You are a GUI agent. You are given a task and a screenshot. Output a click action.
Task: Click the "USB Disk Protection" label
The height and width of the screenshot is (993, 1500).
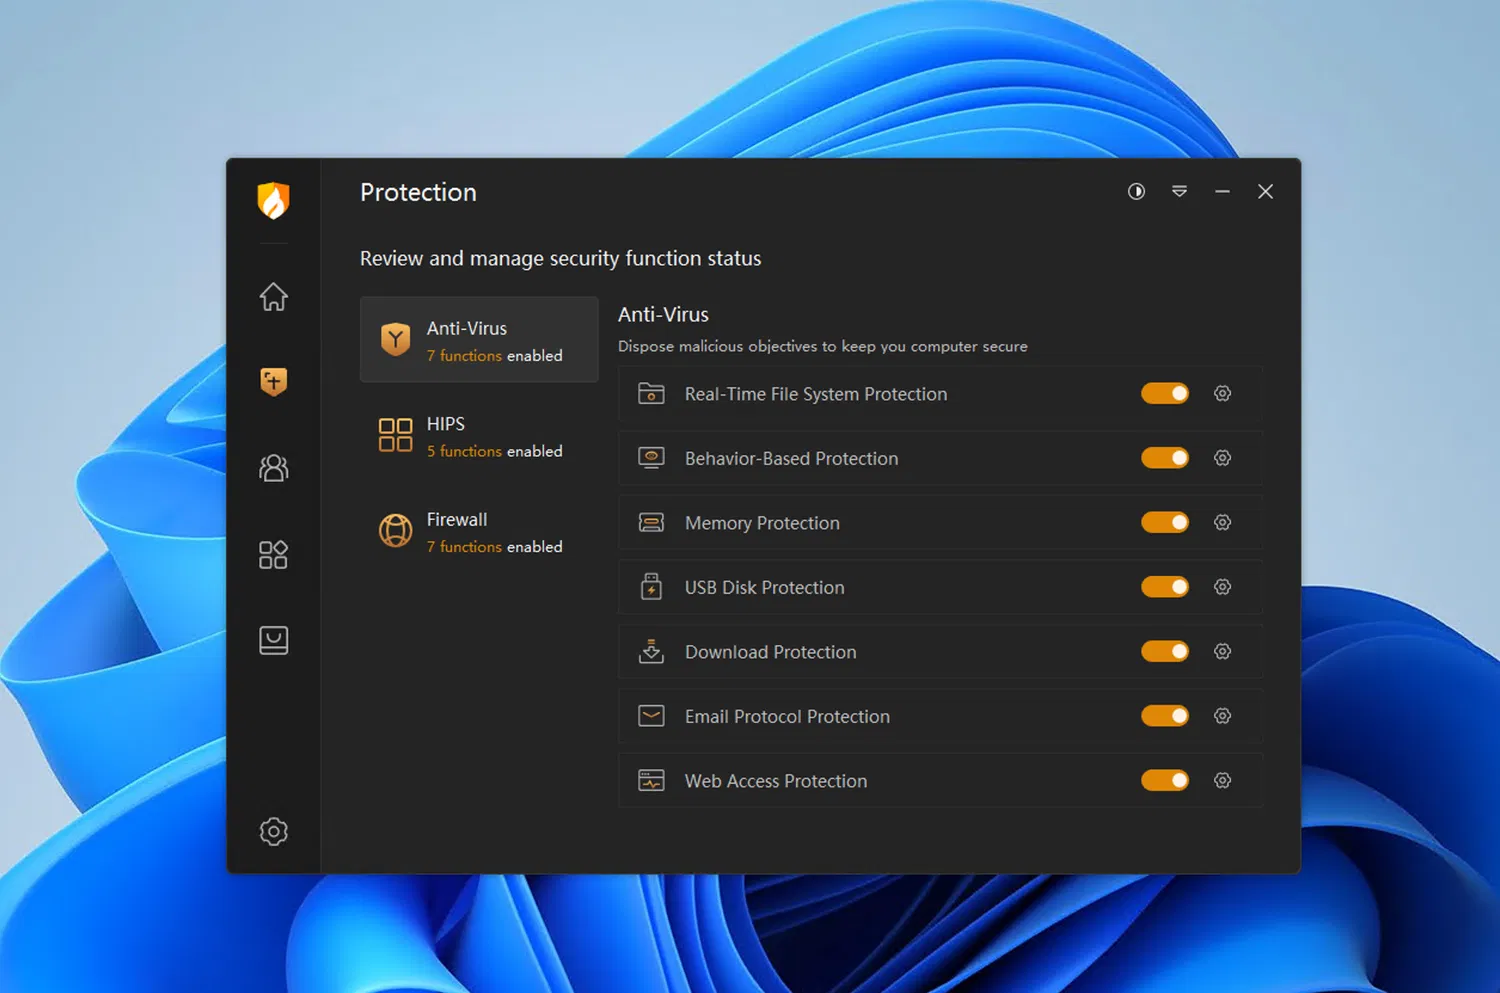tap(764, 587)
